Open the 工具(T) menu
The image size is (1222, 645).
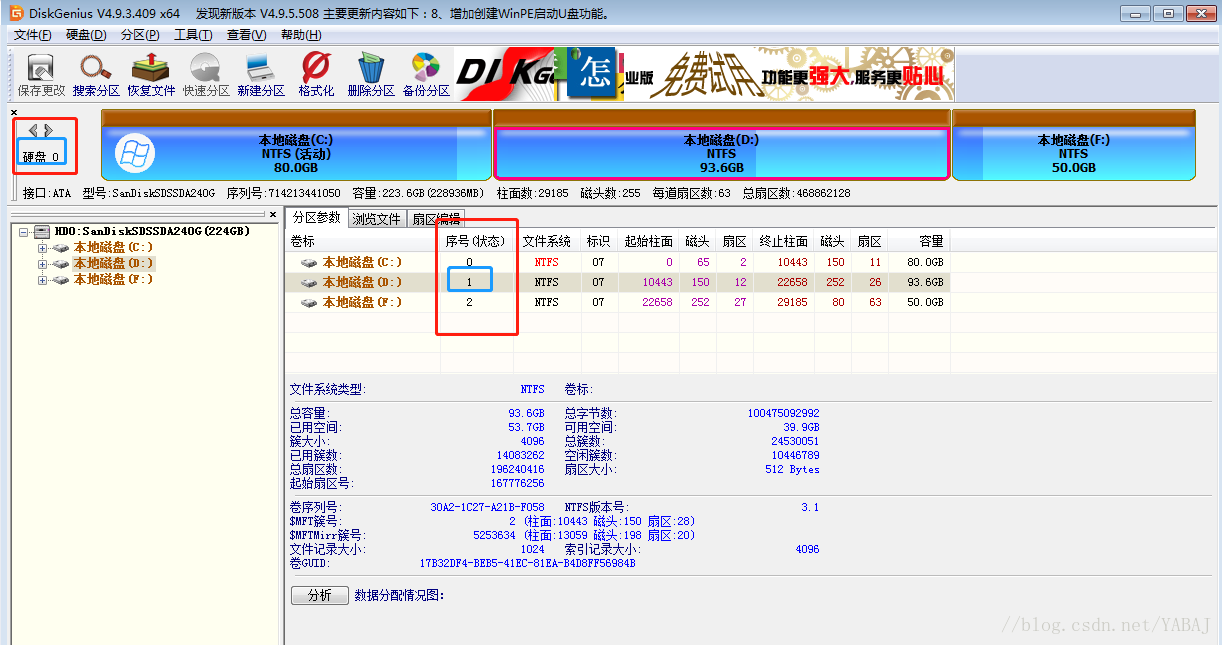[193, 34]
